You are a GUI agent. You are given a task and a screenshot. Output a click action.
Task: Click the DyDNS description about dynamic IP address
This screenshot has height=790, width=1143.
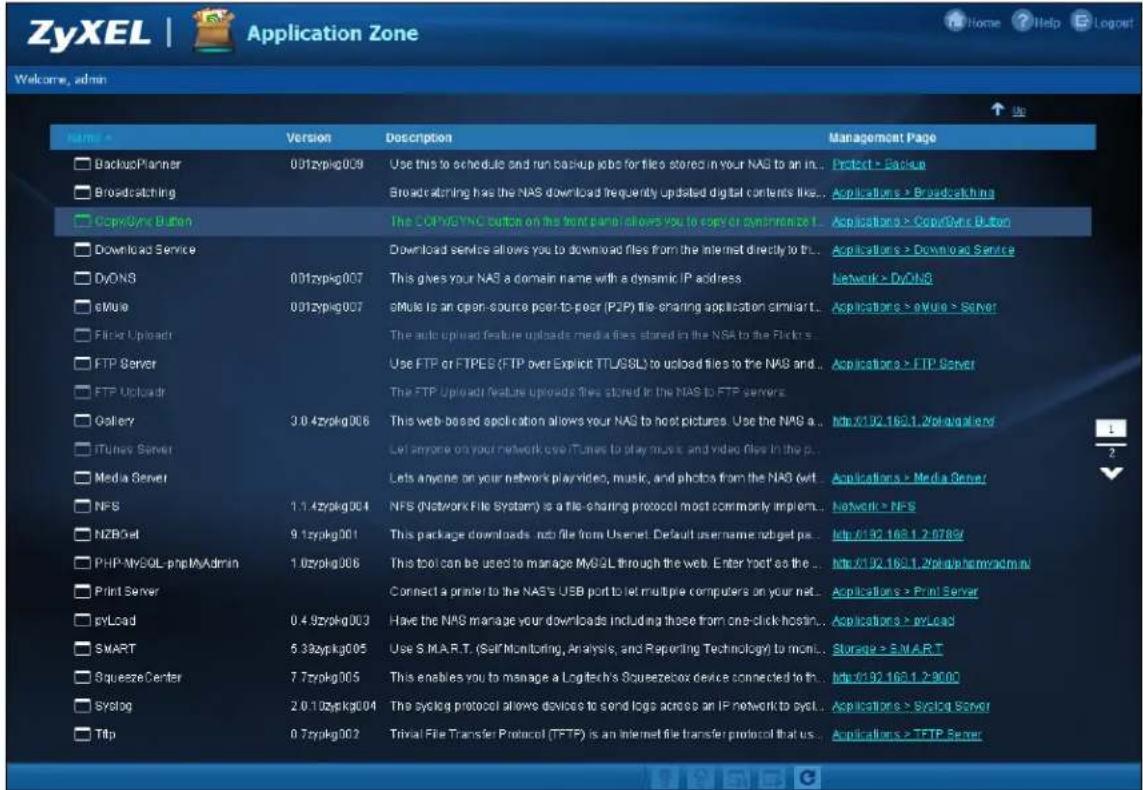pyautogui.click(x=565, y=278)
